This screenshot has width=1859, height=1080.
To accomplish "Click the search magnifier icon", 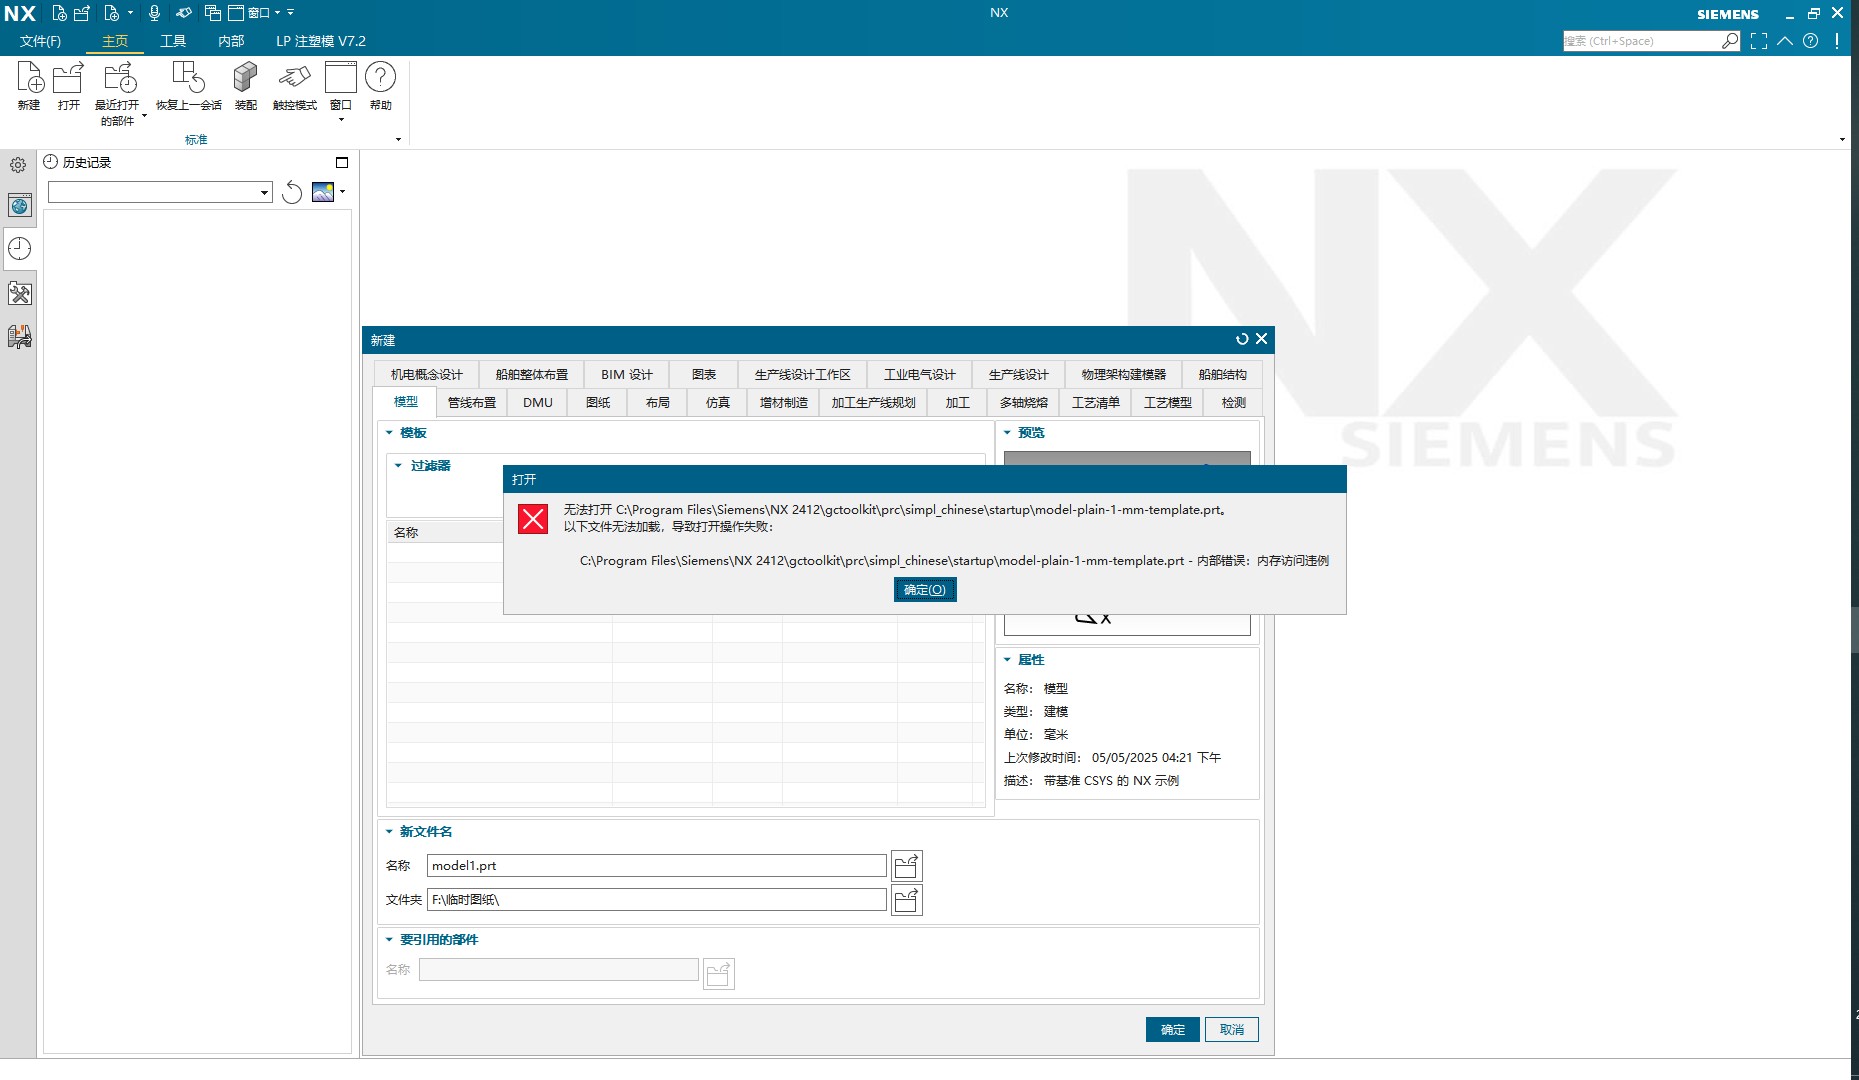I will 1730,41.
